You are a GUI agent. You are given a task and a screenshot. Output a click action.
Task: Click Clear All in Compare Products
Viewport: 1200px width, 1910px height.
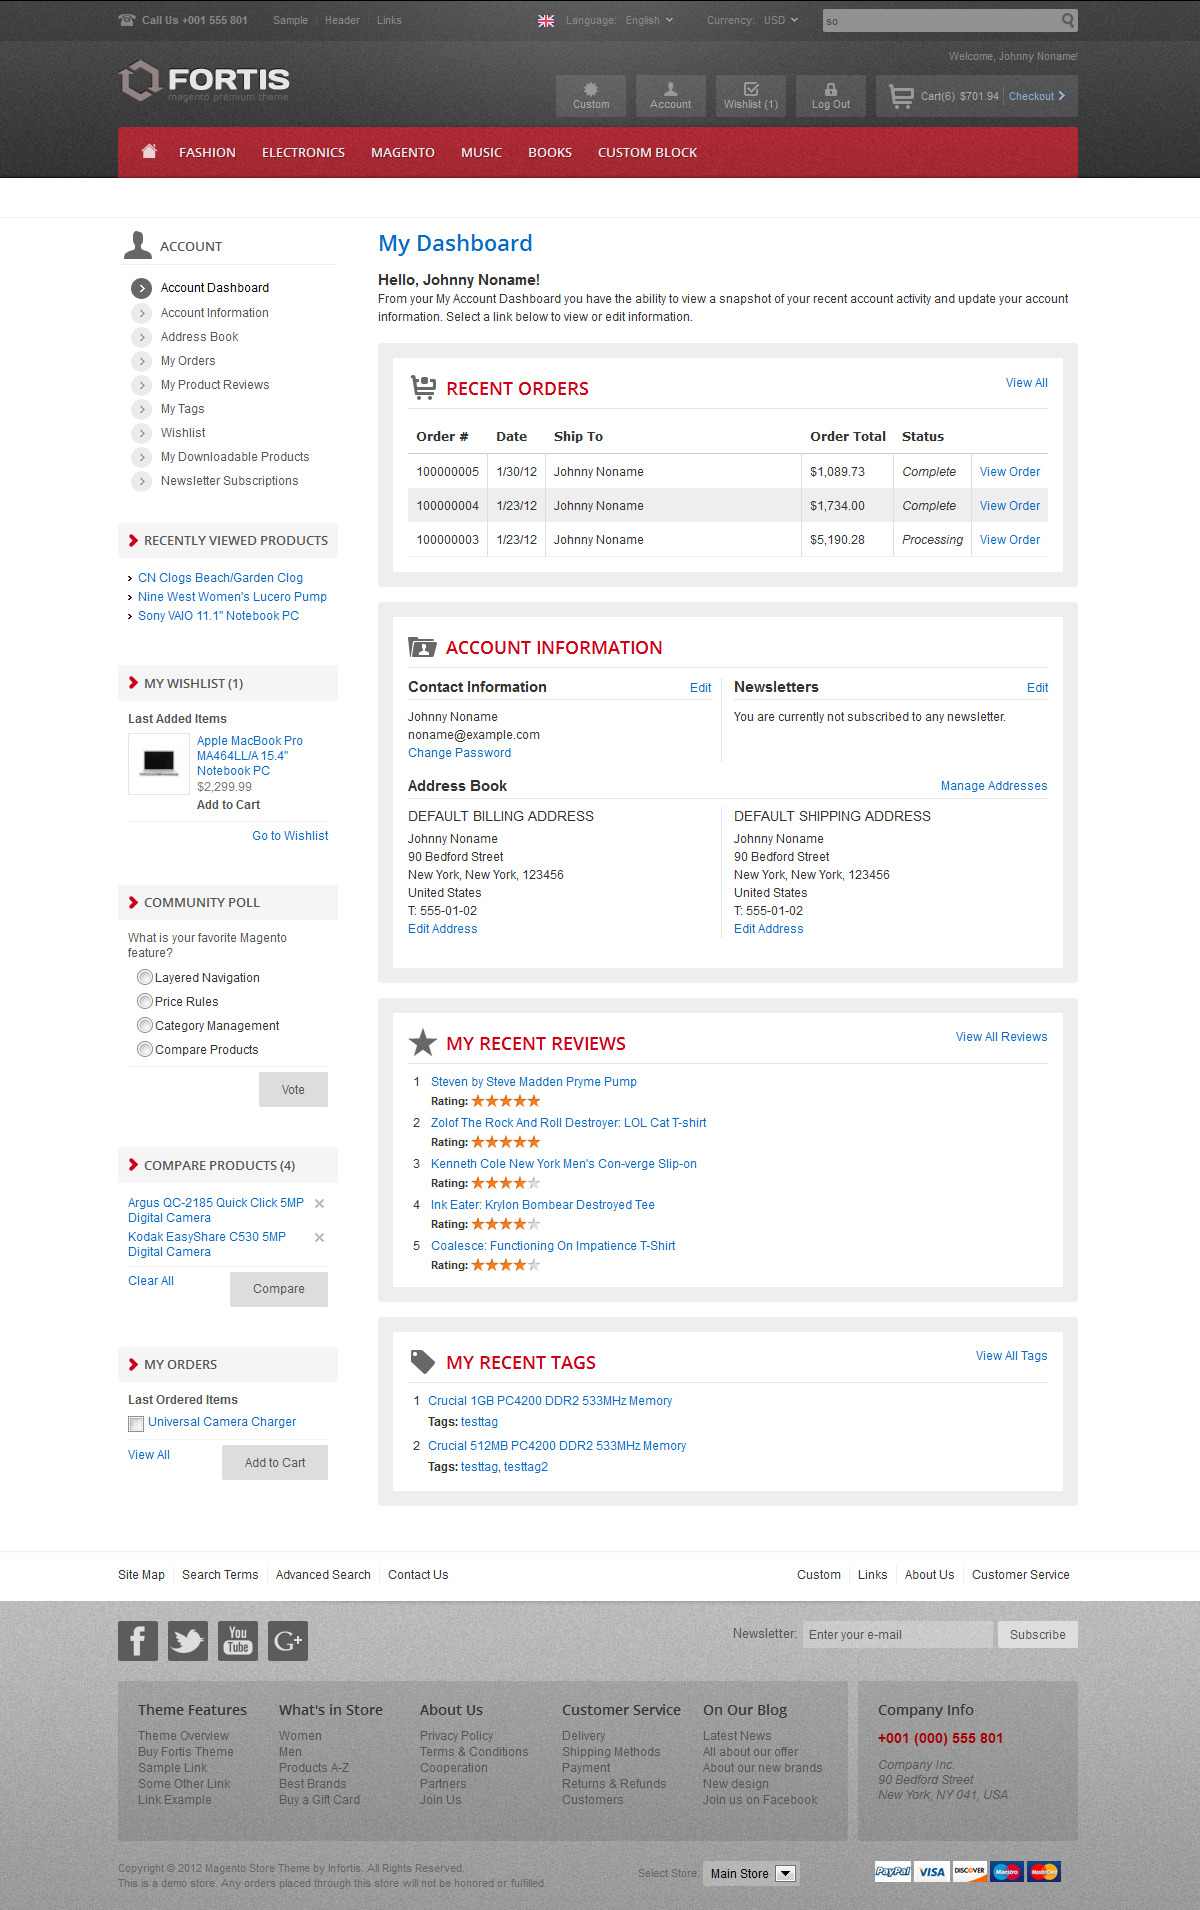coord(151,1281)
